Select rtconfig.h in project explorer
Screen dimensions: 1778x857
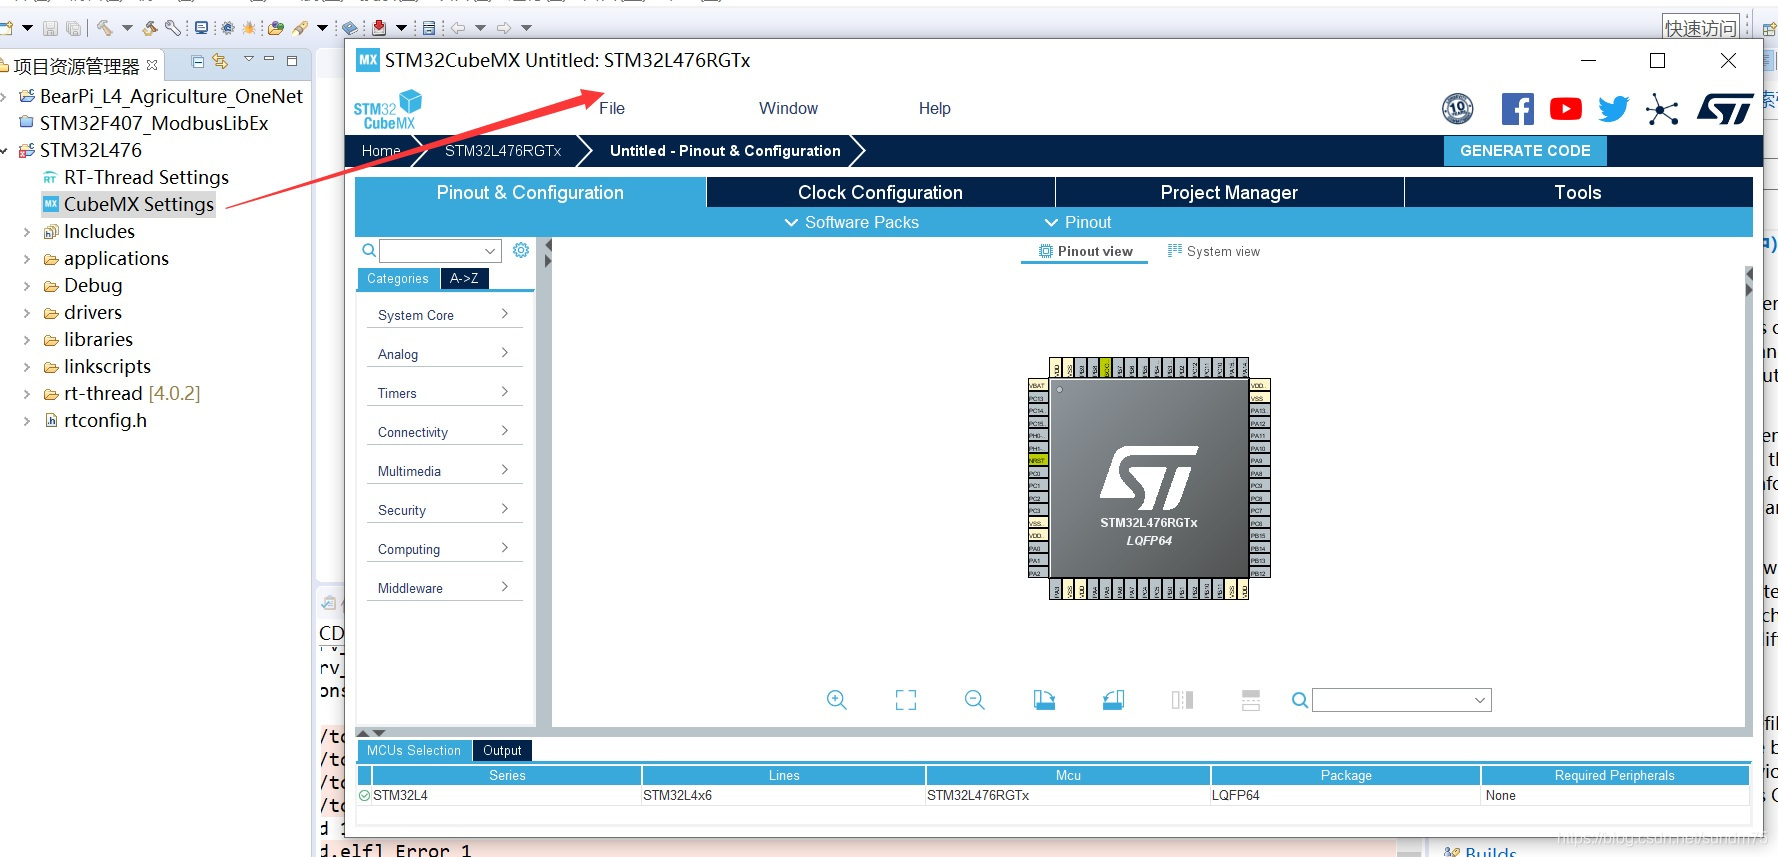pyautogui.click(x=105, y=420)
